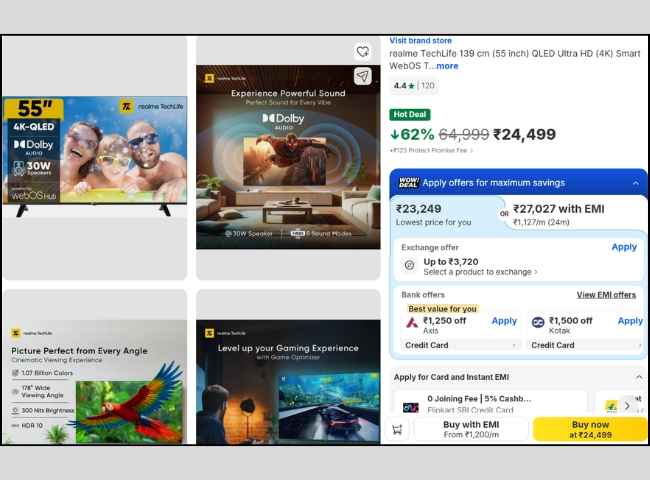The width and height of the screenshot is (650, 480).
Task: Open the Visit brand store link
Action: [x=420, y=41]
